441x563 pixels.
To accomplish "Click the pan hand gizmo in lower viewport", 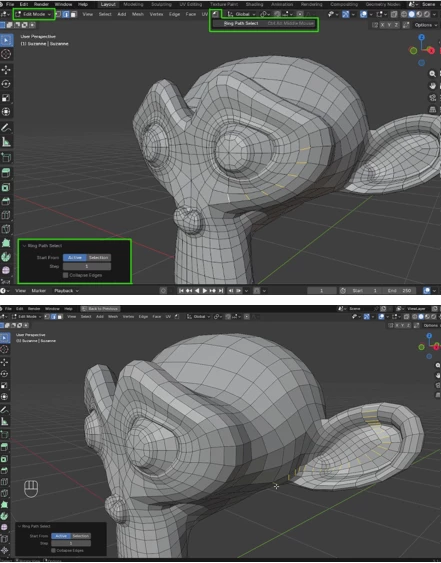I will (437, 375).
